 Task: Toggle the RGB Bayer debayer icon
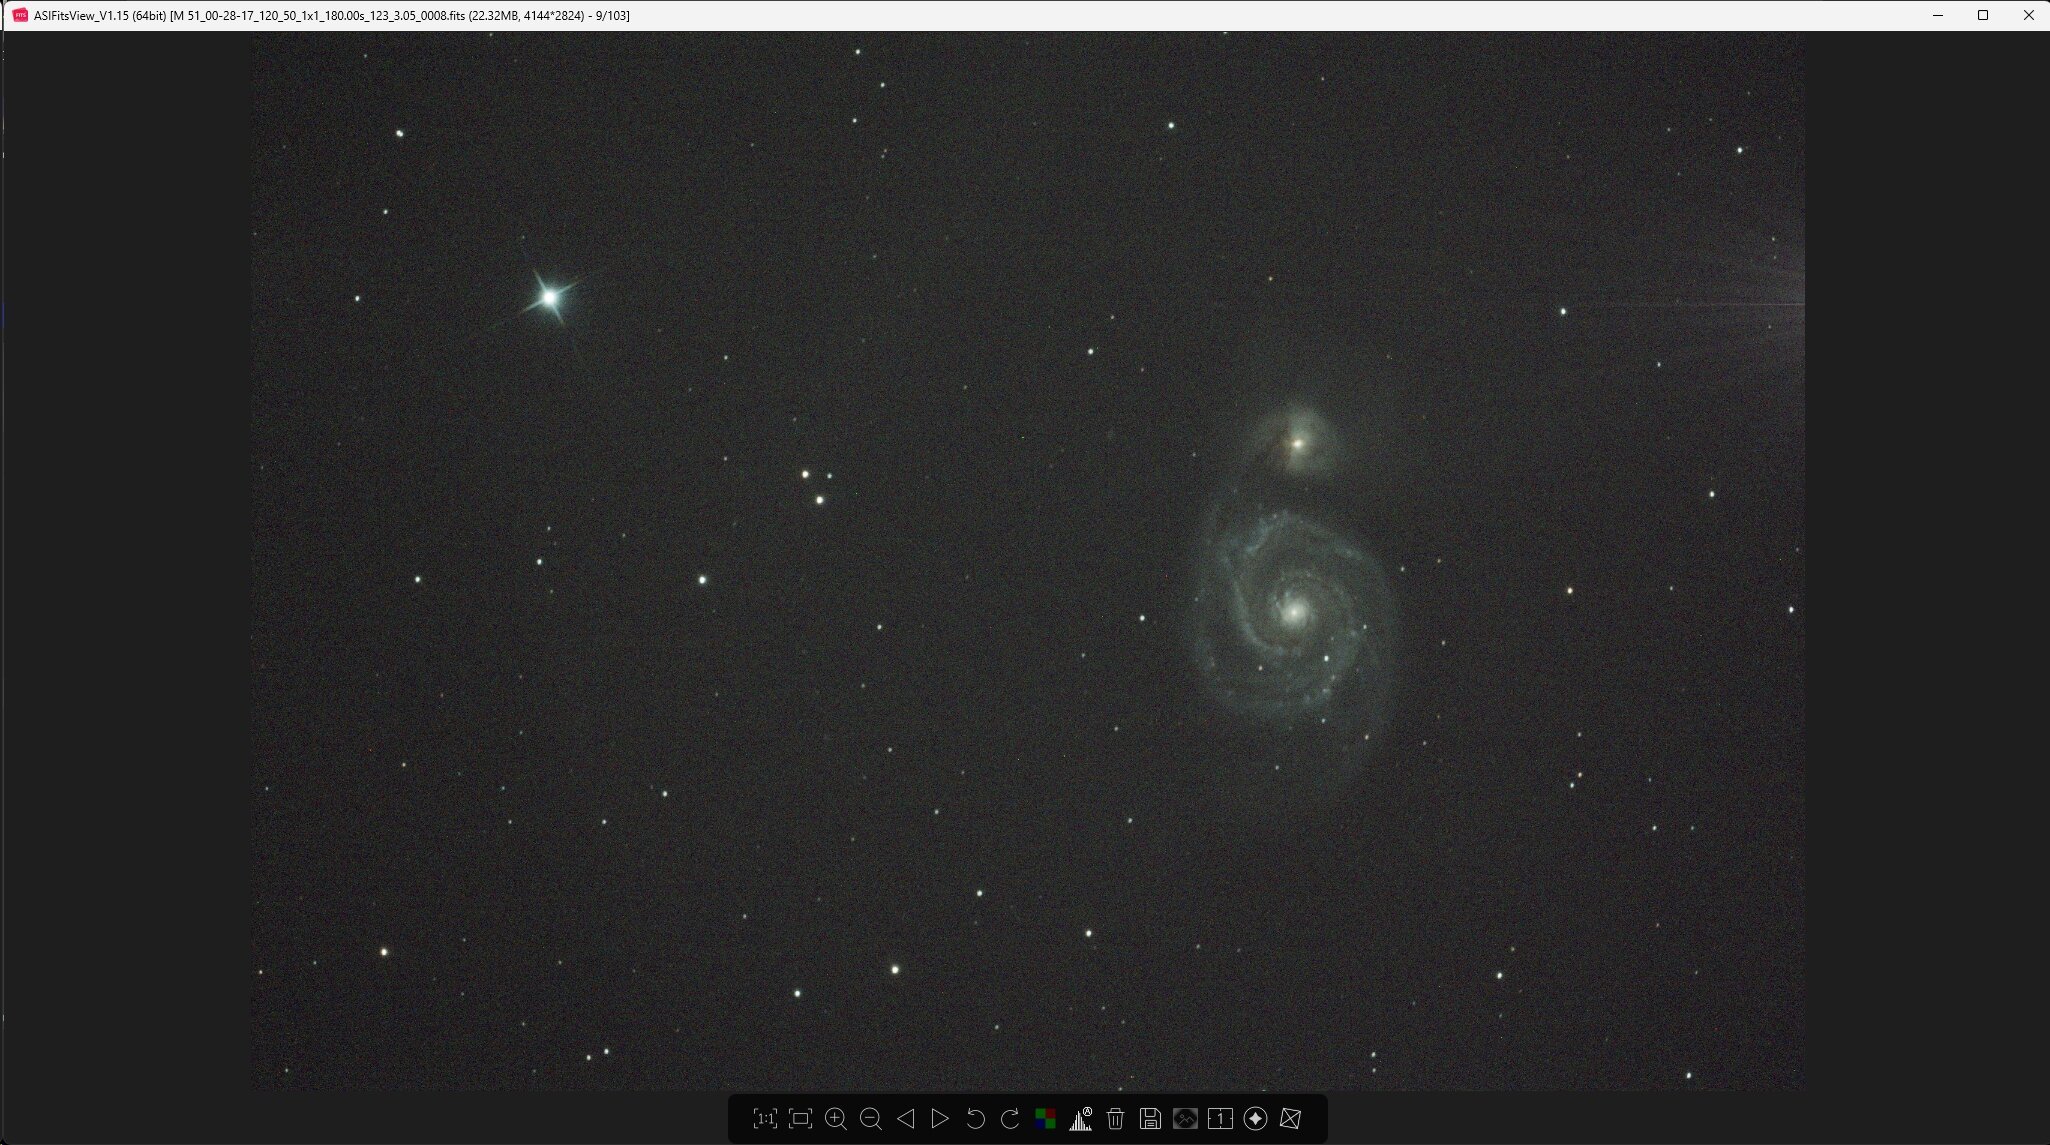tap(1045, 1119)
